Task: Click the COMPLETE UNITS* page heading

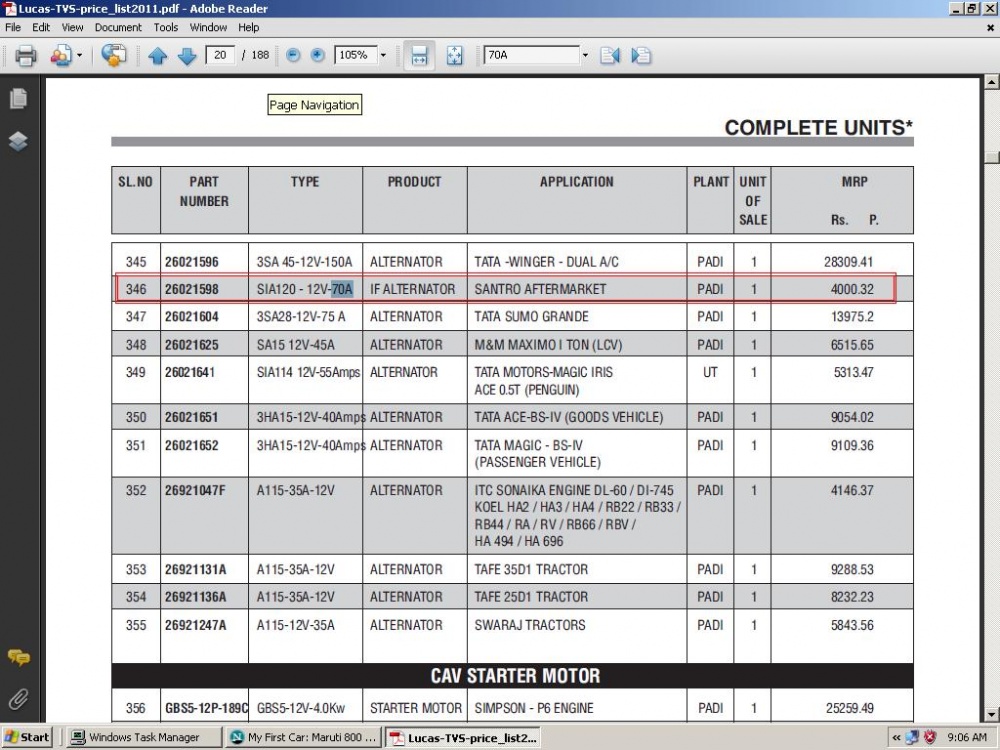Action: pyautogui.click(x=819, y=128)
